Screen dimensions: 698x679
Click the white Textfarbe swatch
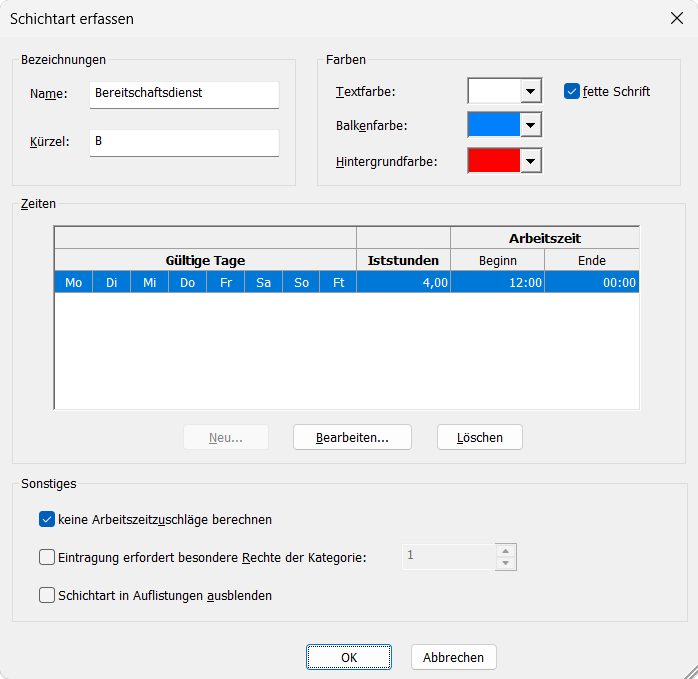click(494, 91)
